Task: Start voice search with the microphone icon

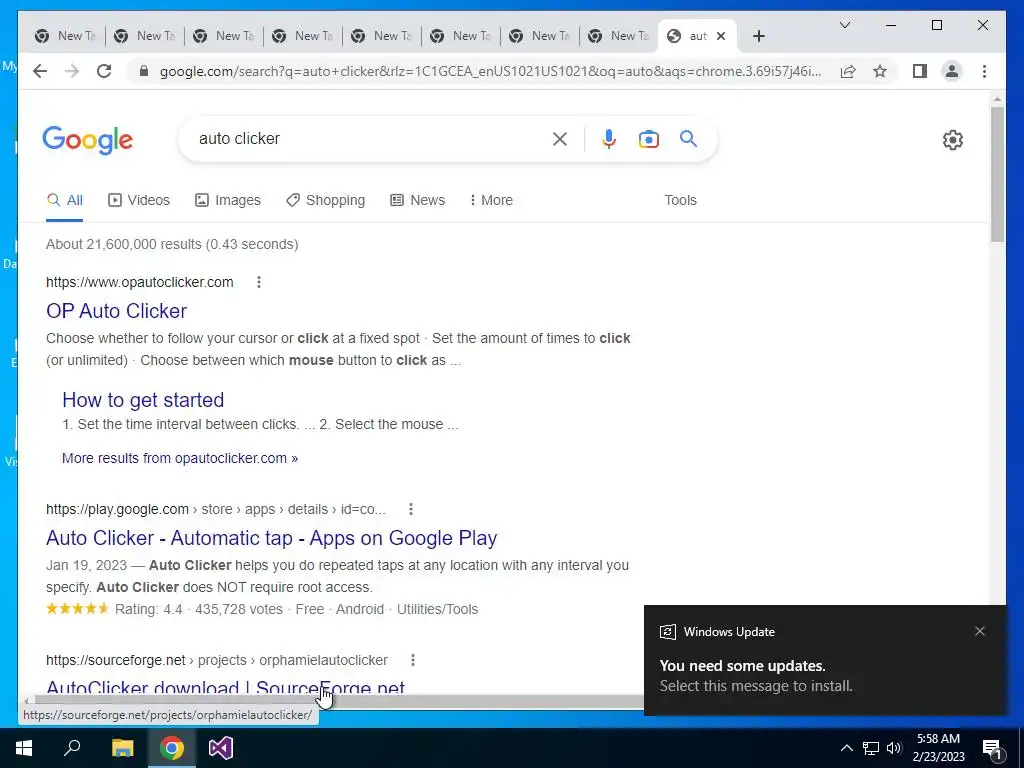Action: [x=609, y=138]
